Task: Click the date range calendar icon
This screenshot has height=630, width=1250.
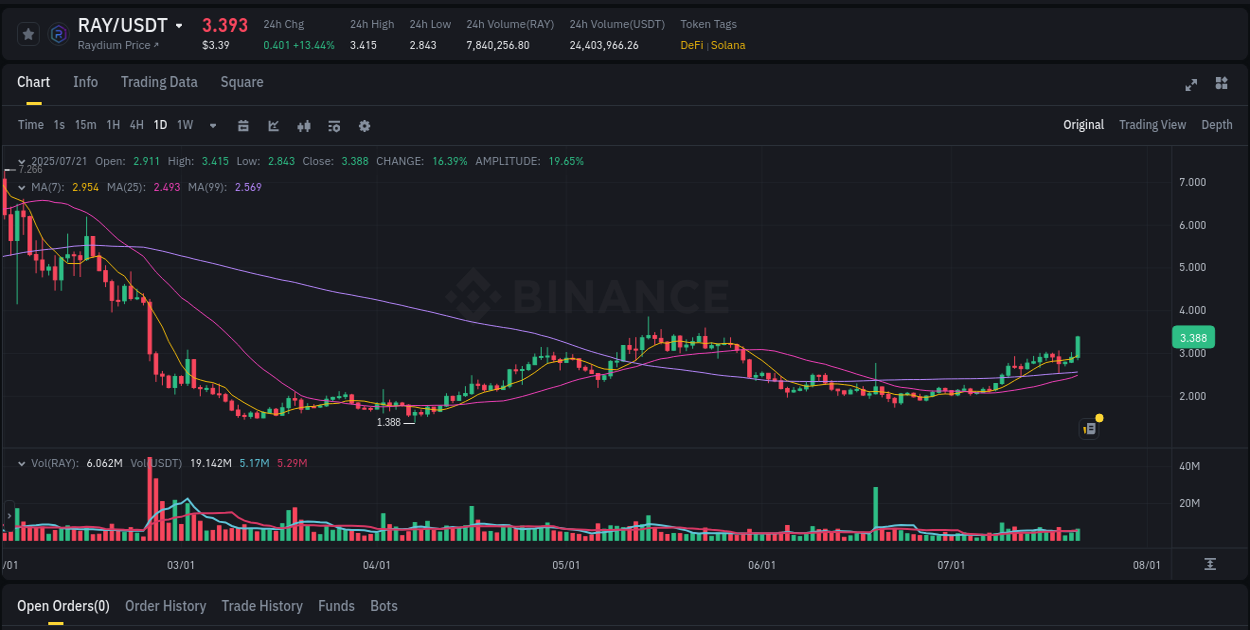Action: point(243,126)
